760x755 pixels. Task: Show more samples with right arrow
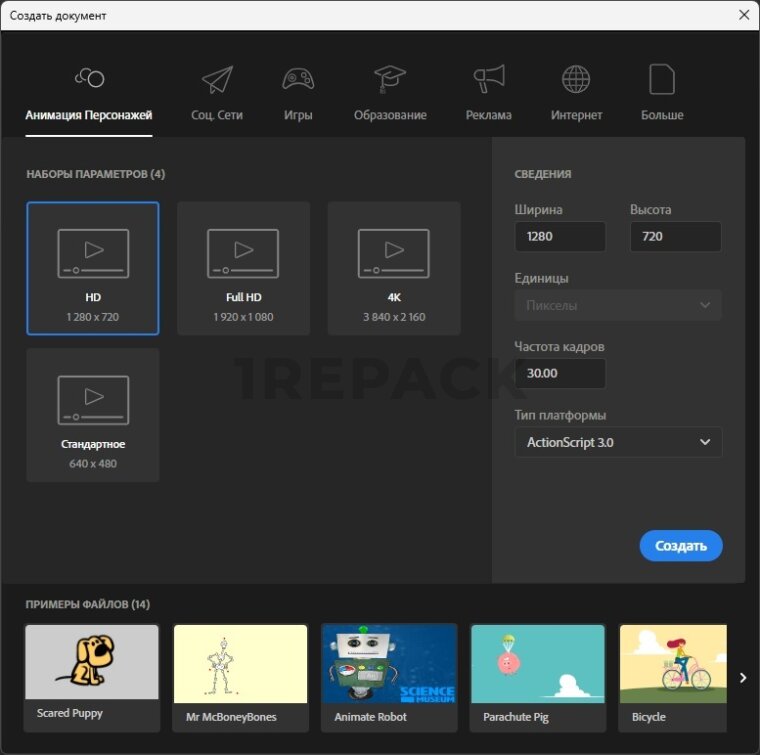point(743,678)
